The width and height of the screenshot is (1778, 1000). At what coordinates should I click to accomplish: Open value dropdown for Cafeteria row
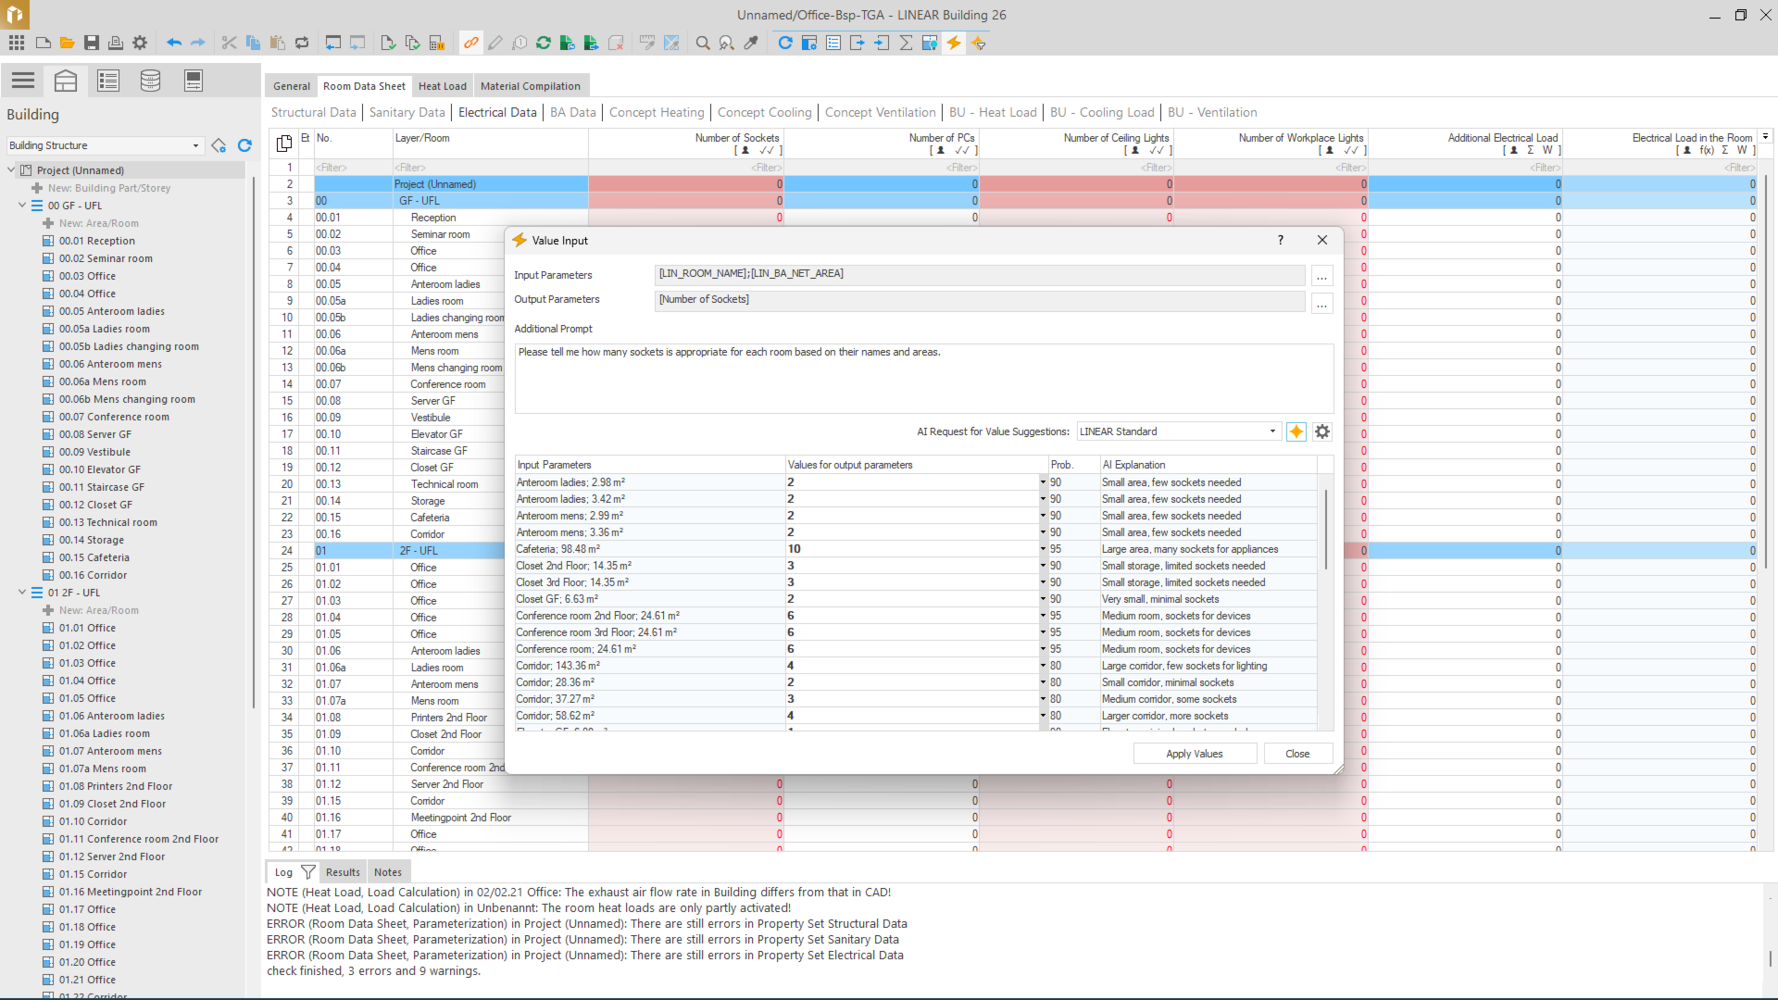[x=1042, y=549]
